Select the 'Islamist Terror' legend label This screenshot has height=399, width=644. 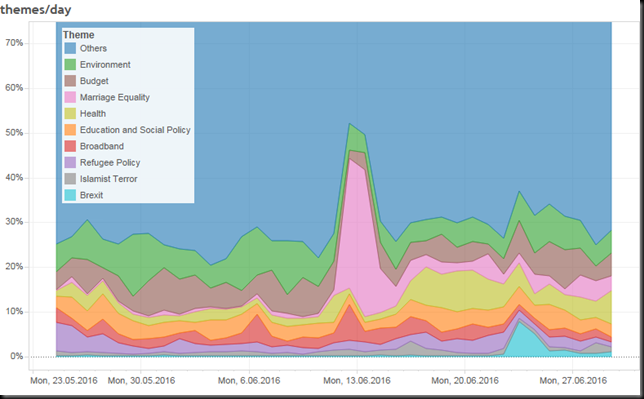pyautogui.click(x=108, y=179)
